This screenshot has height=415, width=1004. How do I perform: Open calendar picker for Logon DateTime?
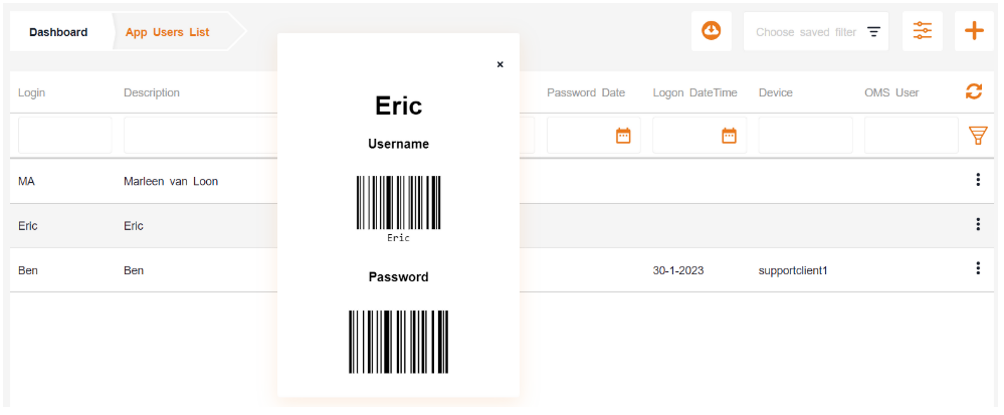(729, 135)
